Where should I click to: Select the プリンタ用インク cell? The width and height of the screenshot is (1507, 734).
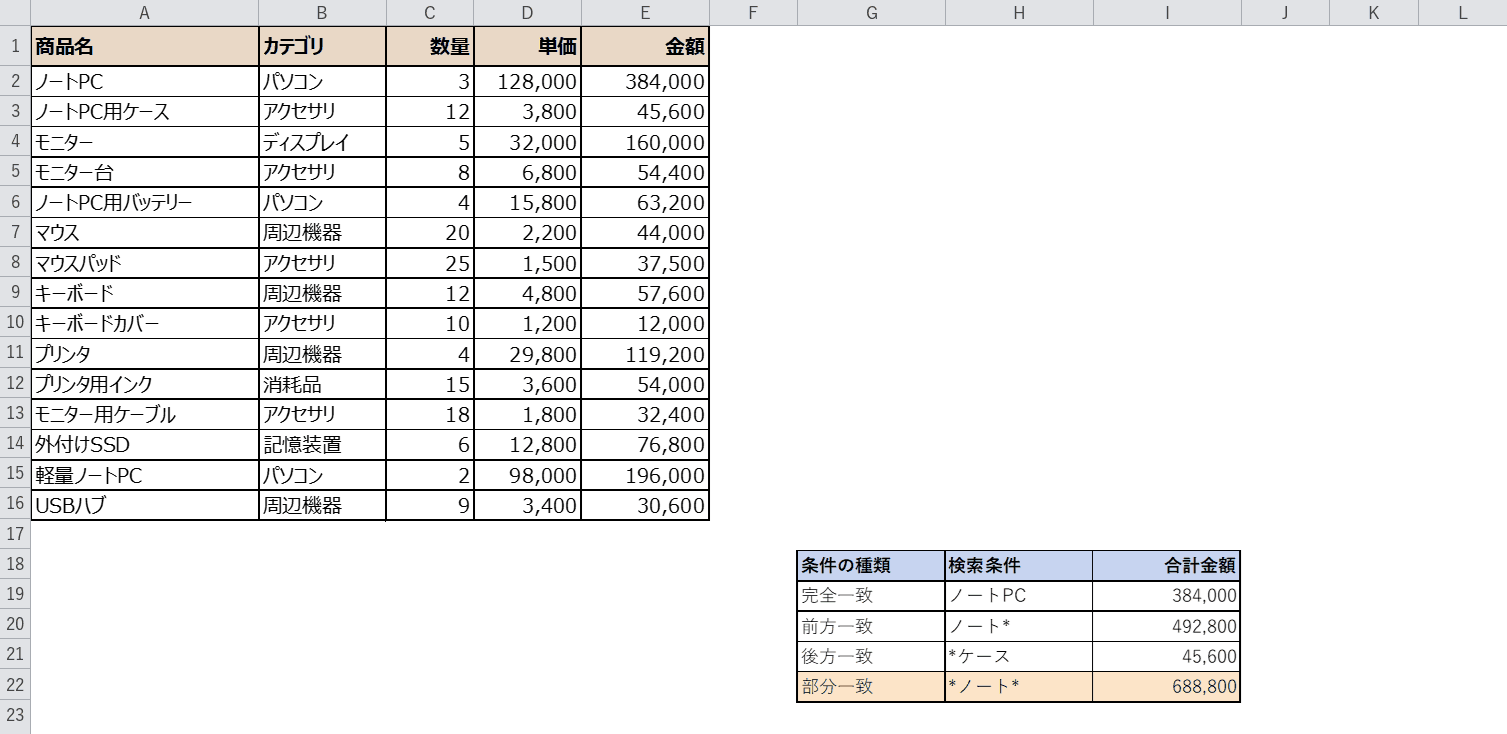pos(145,384)
